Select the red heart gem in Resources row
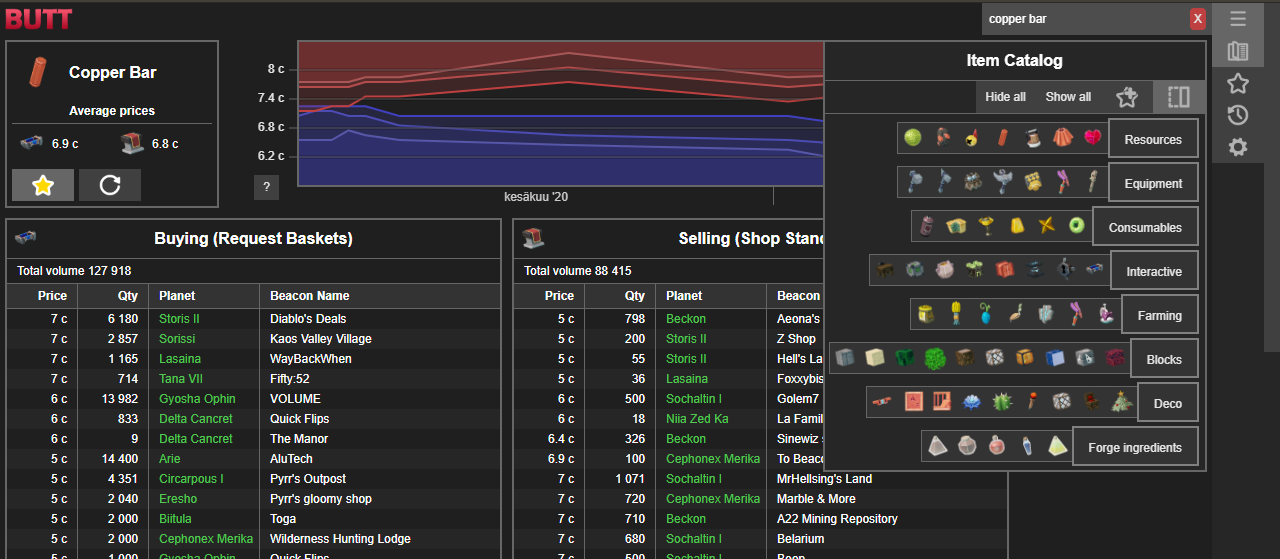 tap(1093, 137)
